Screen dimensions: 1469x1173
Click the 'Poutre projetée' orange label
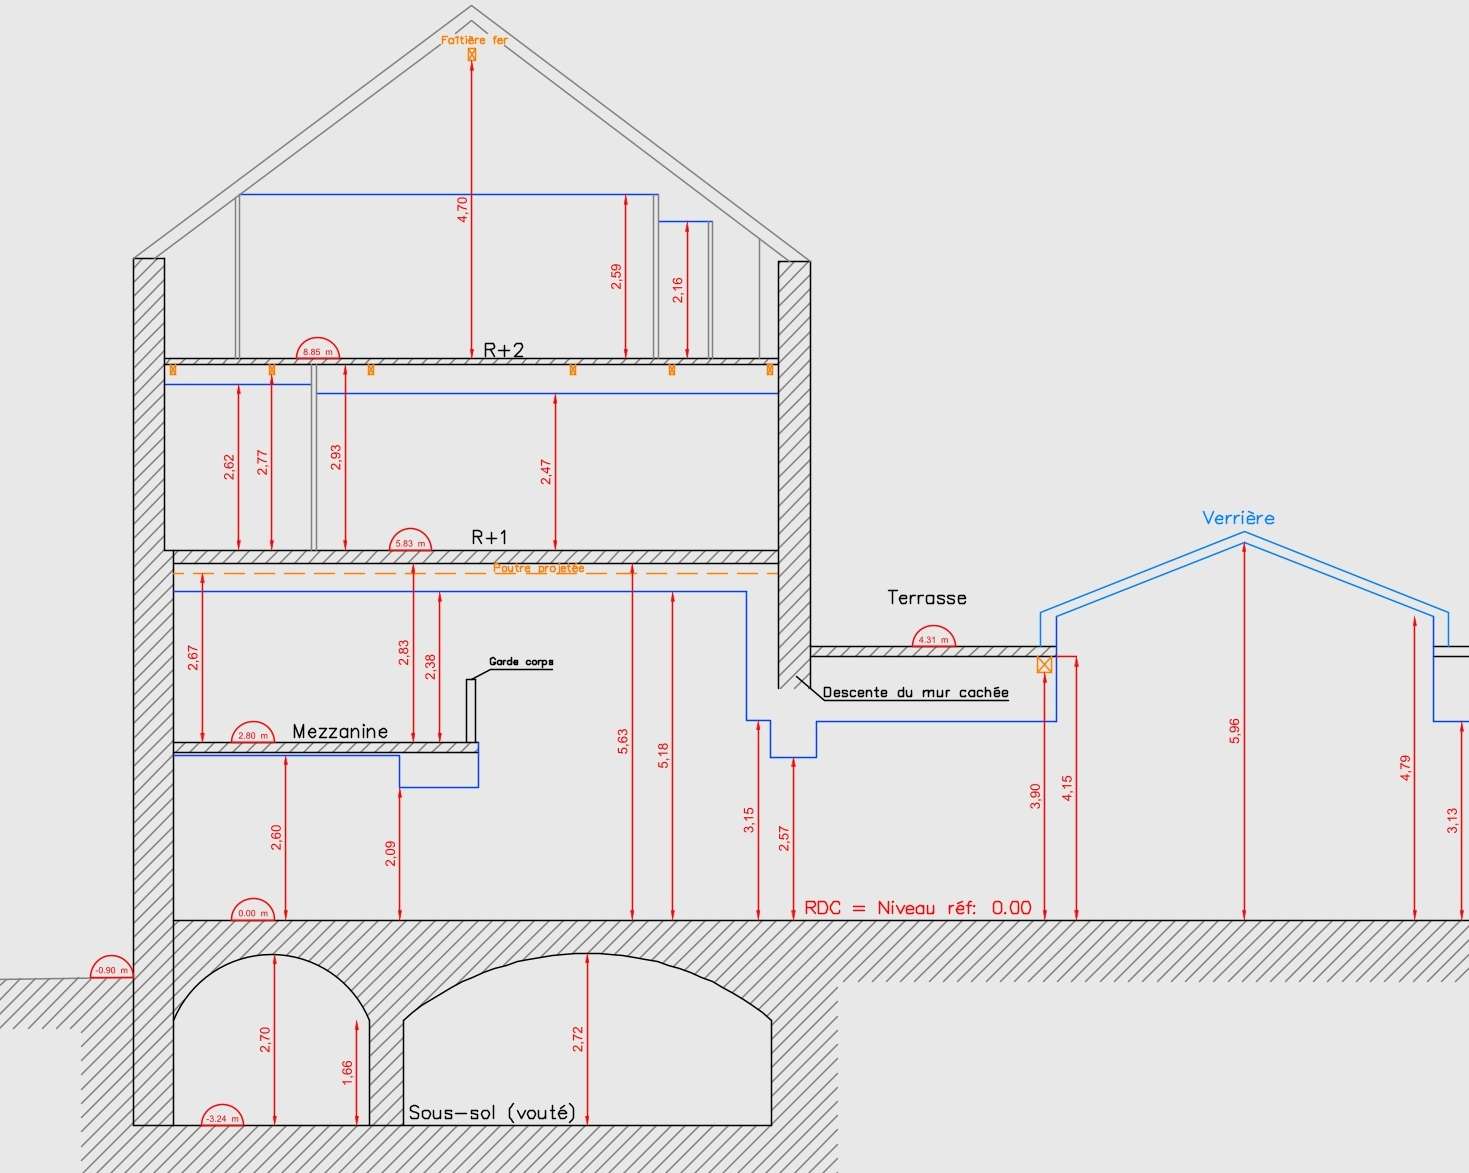click(538, 568)
